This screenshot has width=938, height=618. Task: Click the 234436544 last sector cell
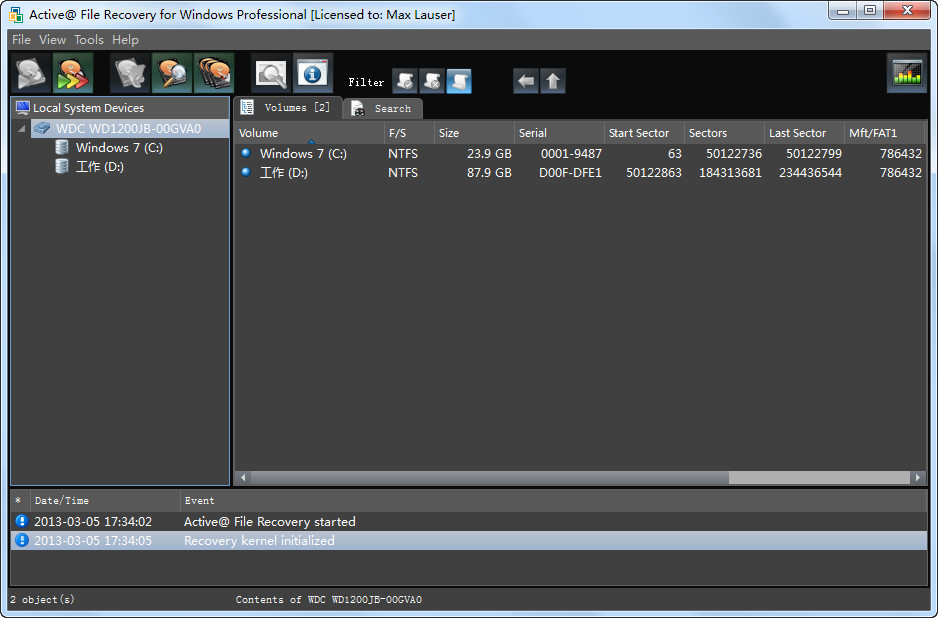point(810,173)
